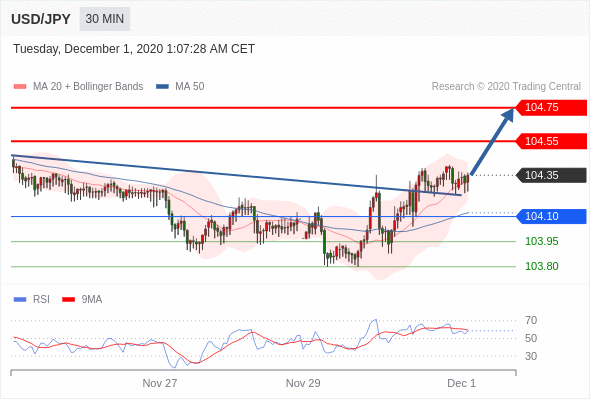The height and width of the screenshot is (400, 590).
Task: Click the RSI 50 level label
Action: 531,338
